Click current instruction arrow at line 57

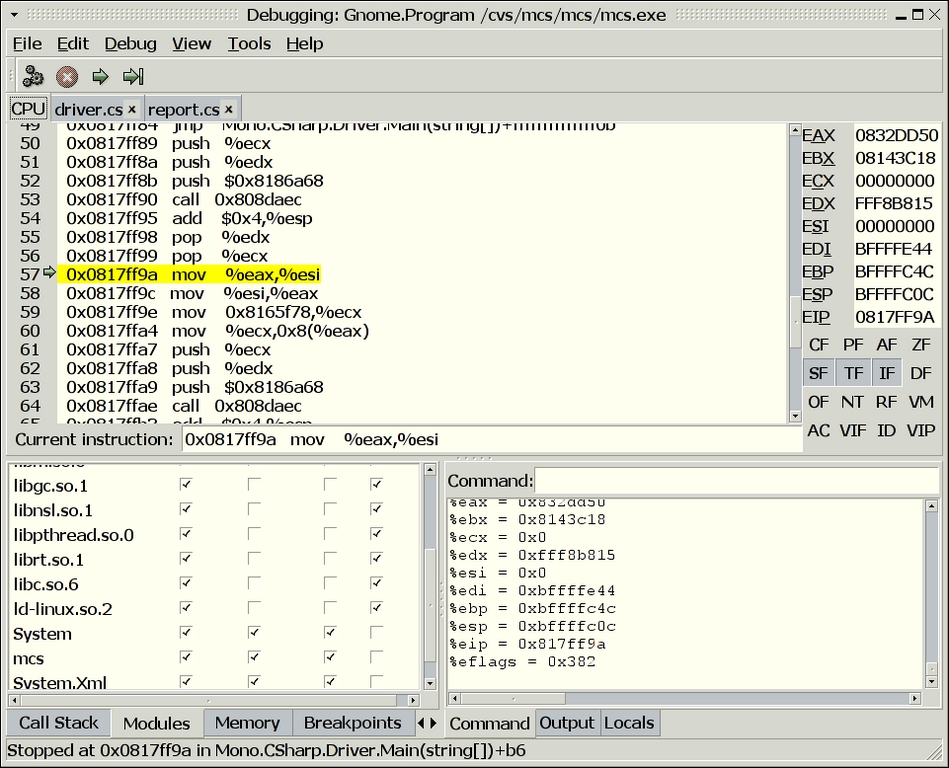(50, 273)
